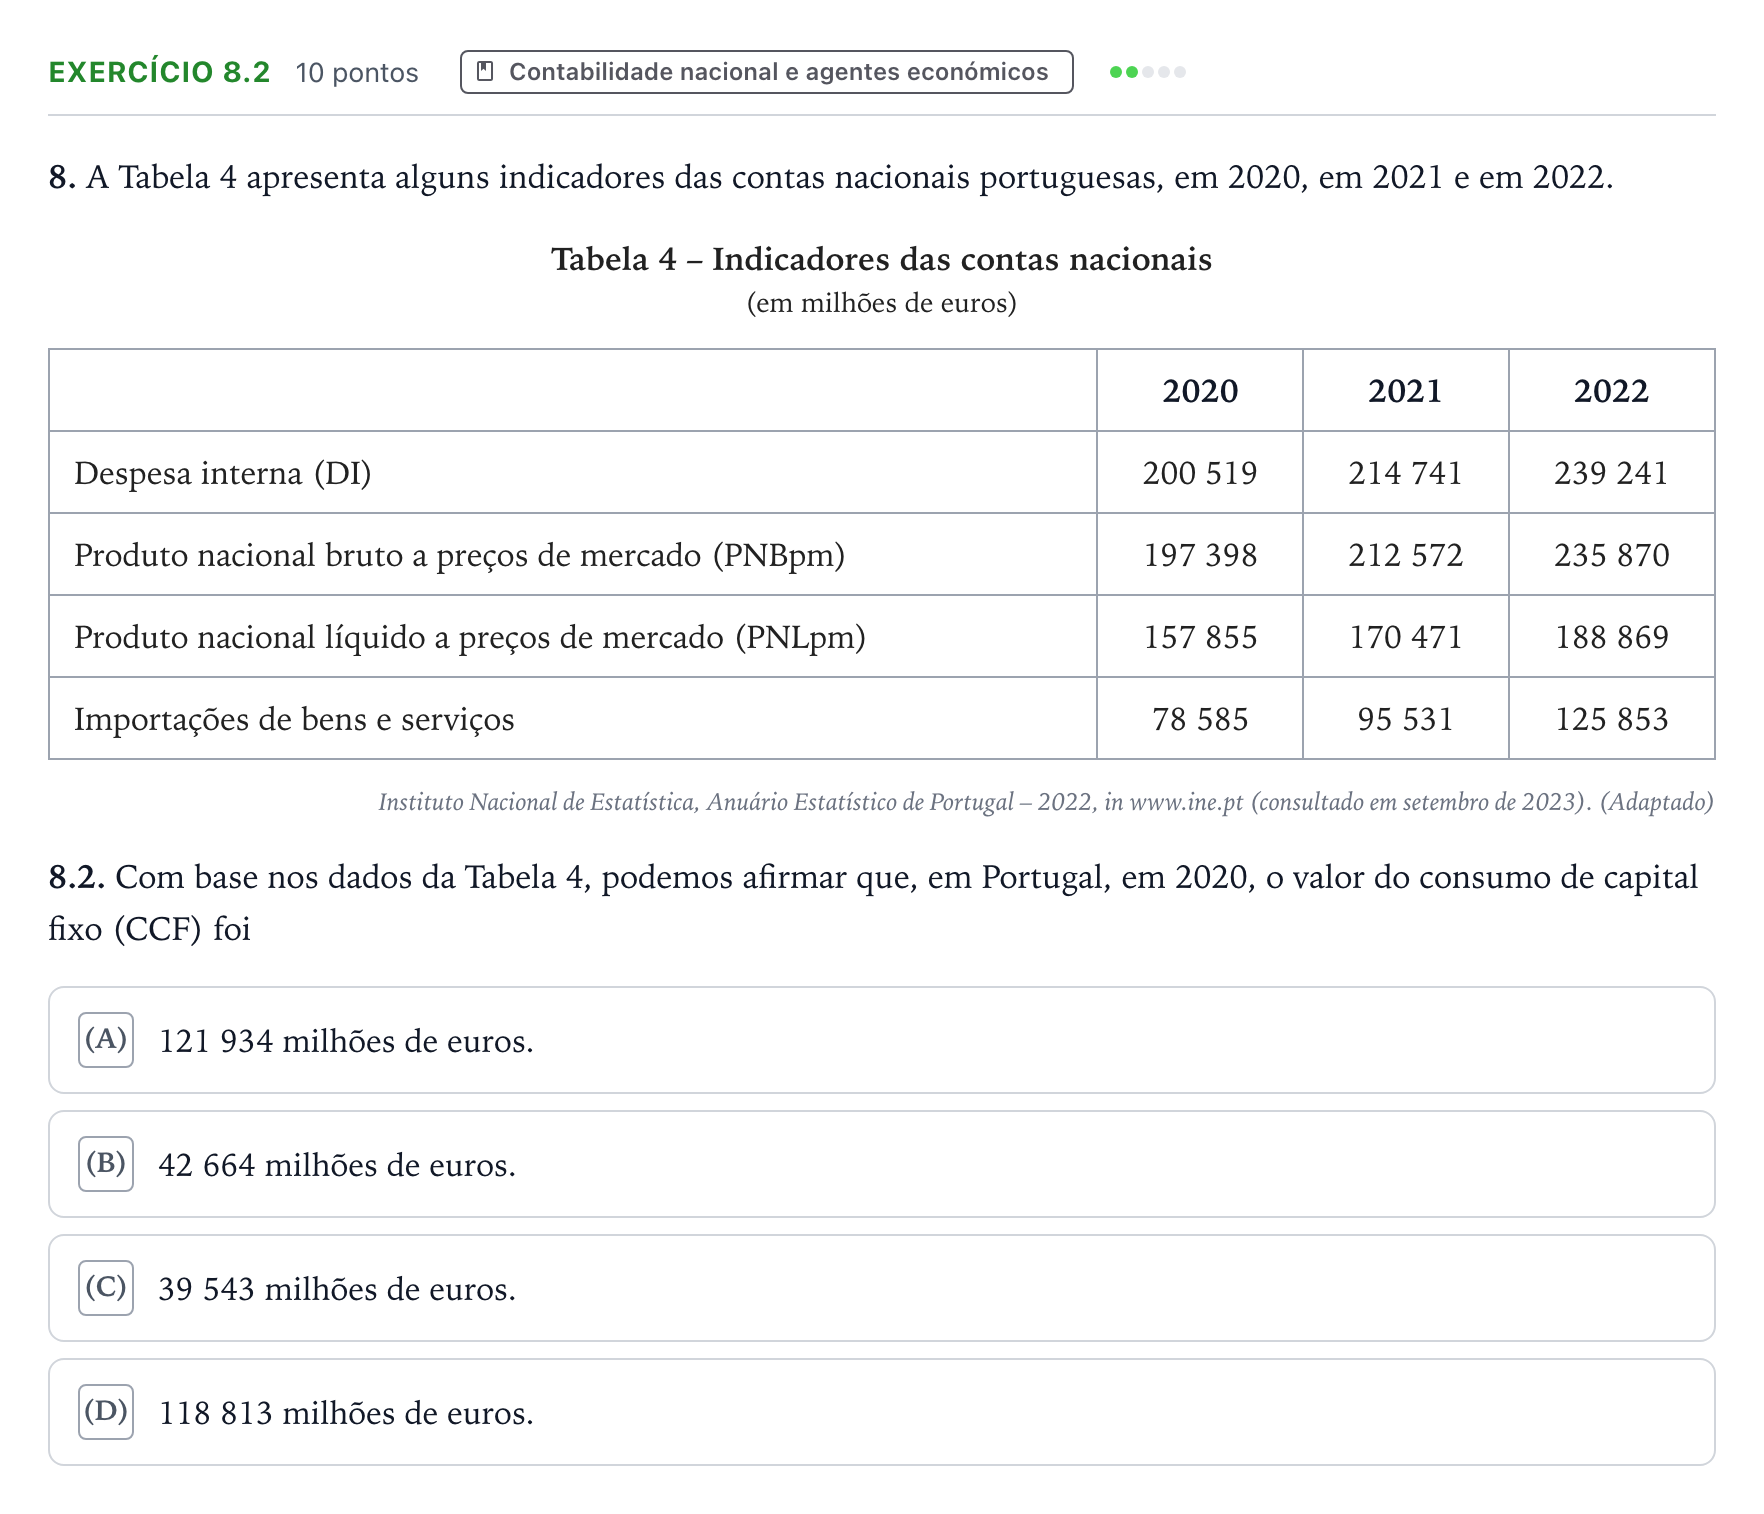Click the 2020 column header
The width and height of the screenshot is (1764, 1514).
[1200, 391]
